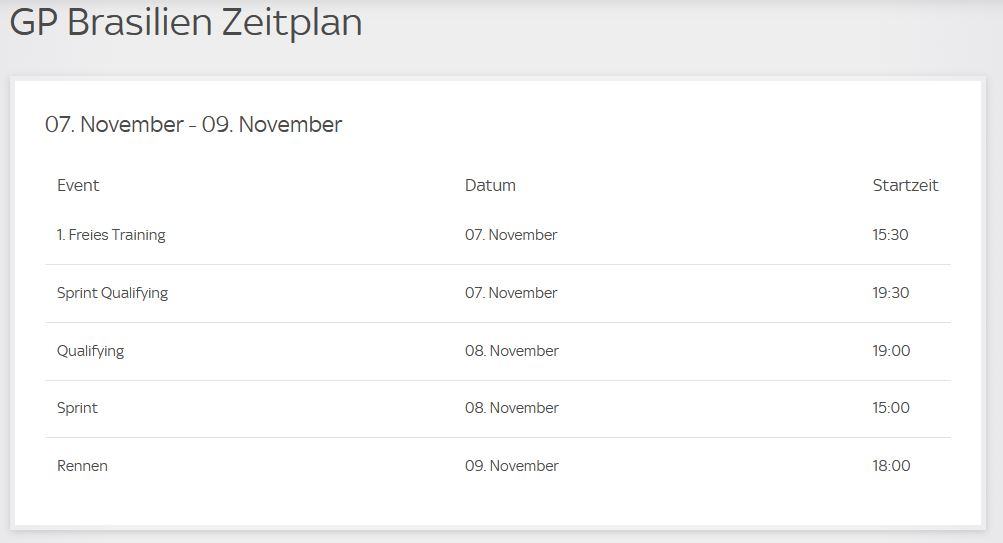Click the 15:00 Sprint start time

click(890, 408)
